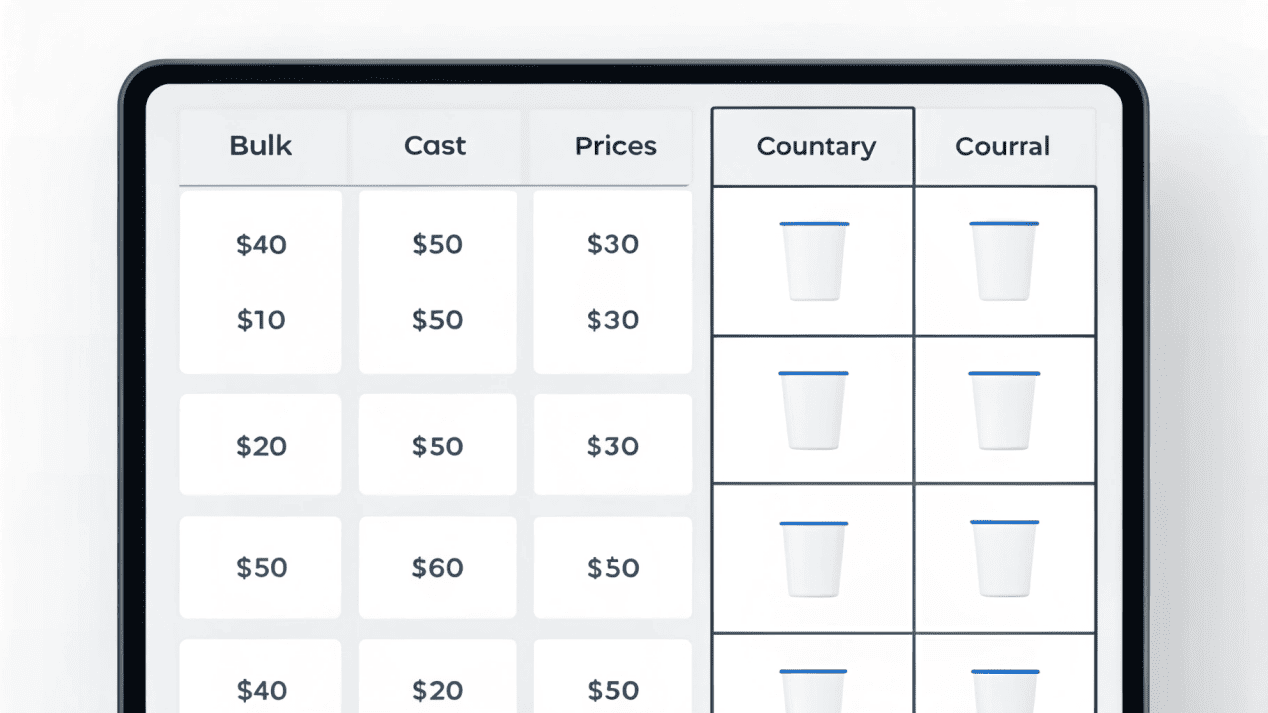This screenshot has width=1268, height=713.
Task: Click the Bulk column header
Action: click(x=261, y=146)
